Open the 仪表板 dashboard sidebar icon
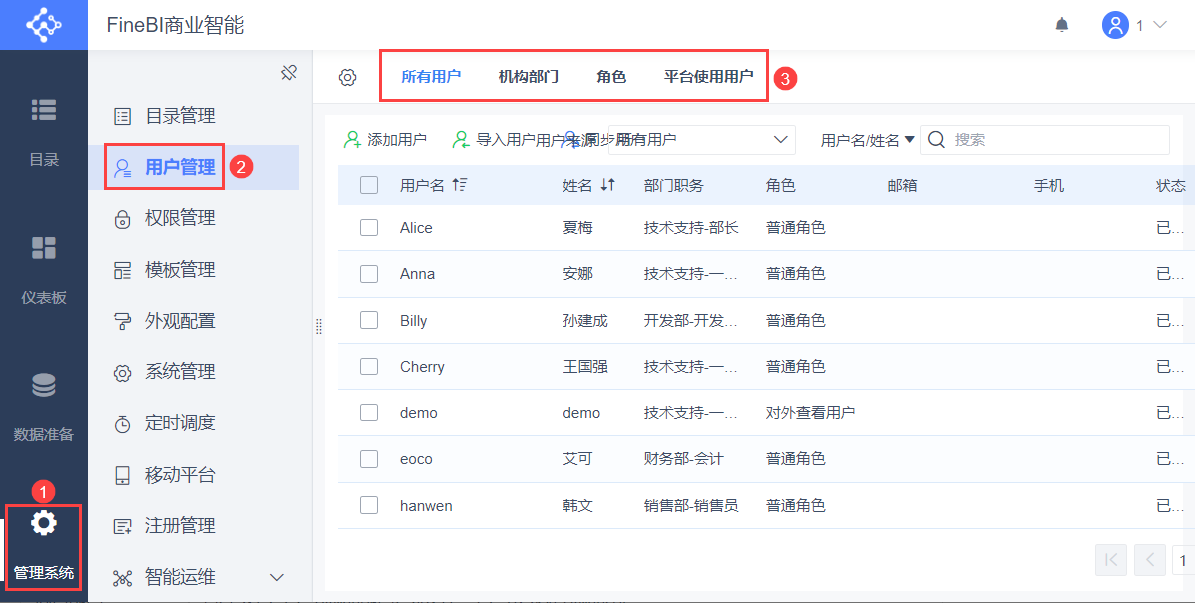The height and width of the screenshot is (603, 1195). 44,248
